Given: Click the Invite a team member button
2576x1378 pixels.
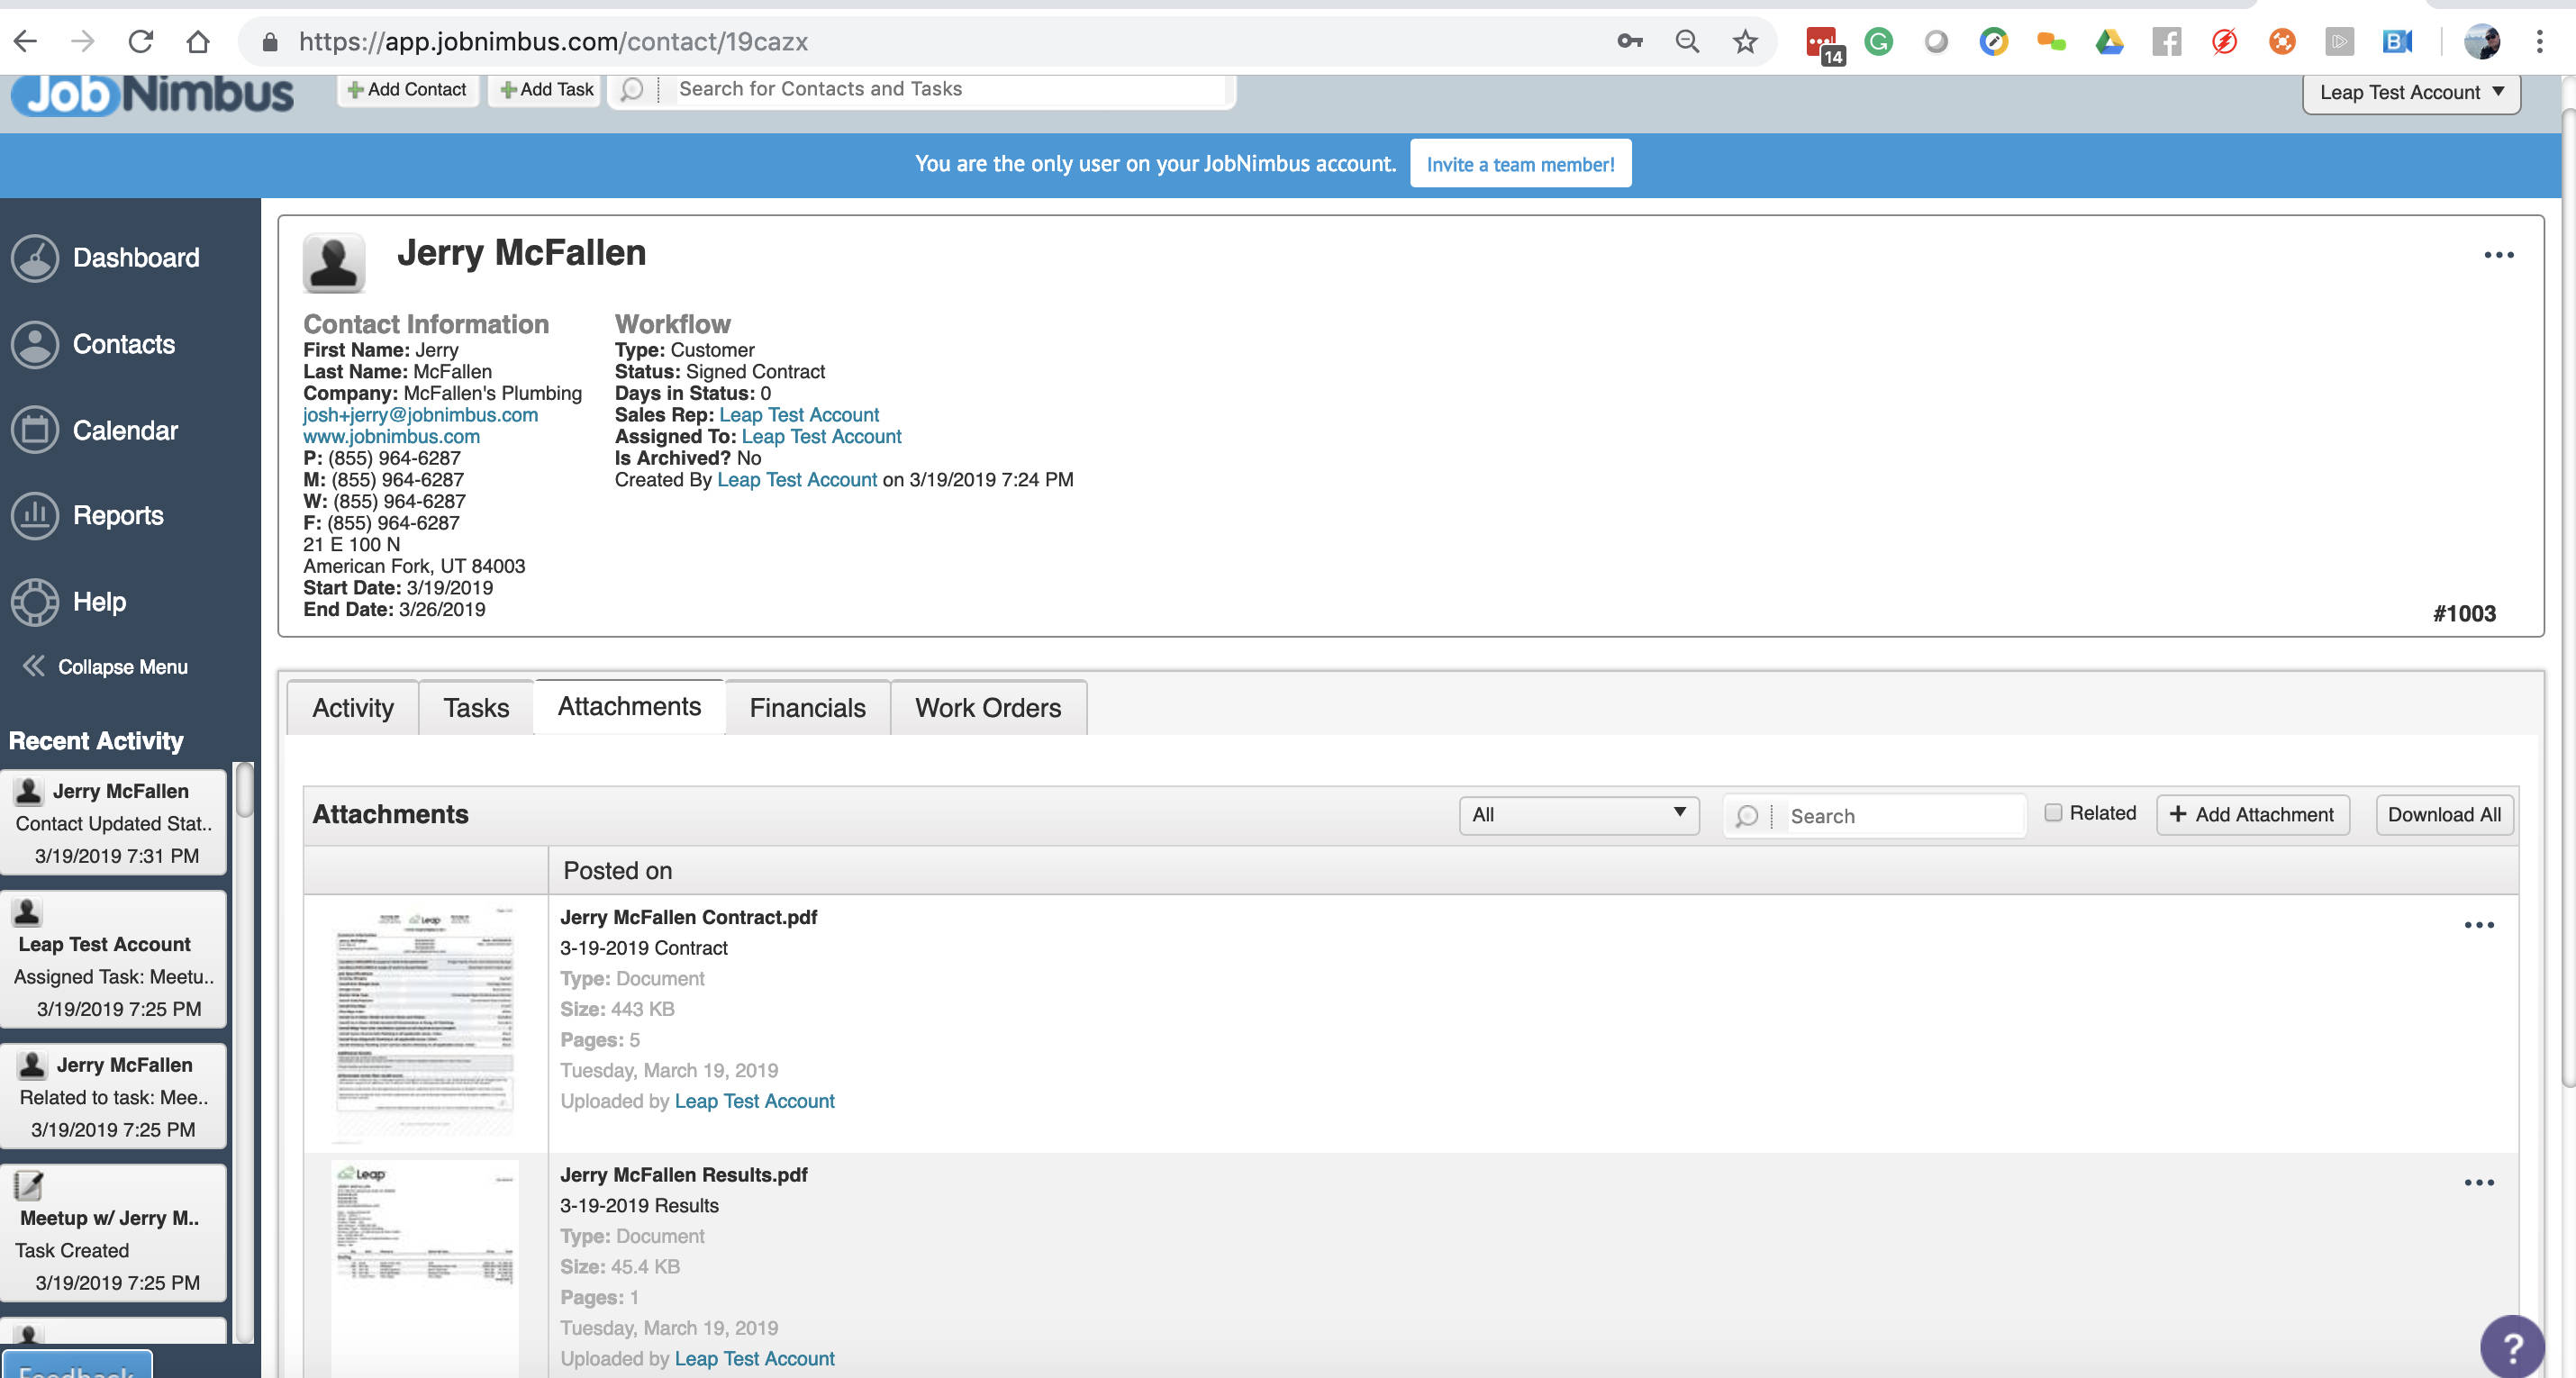Looking at the screenshot, I should pos(1520,164).
